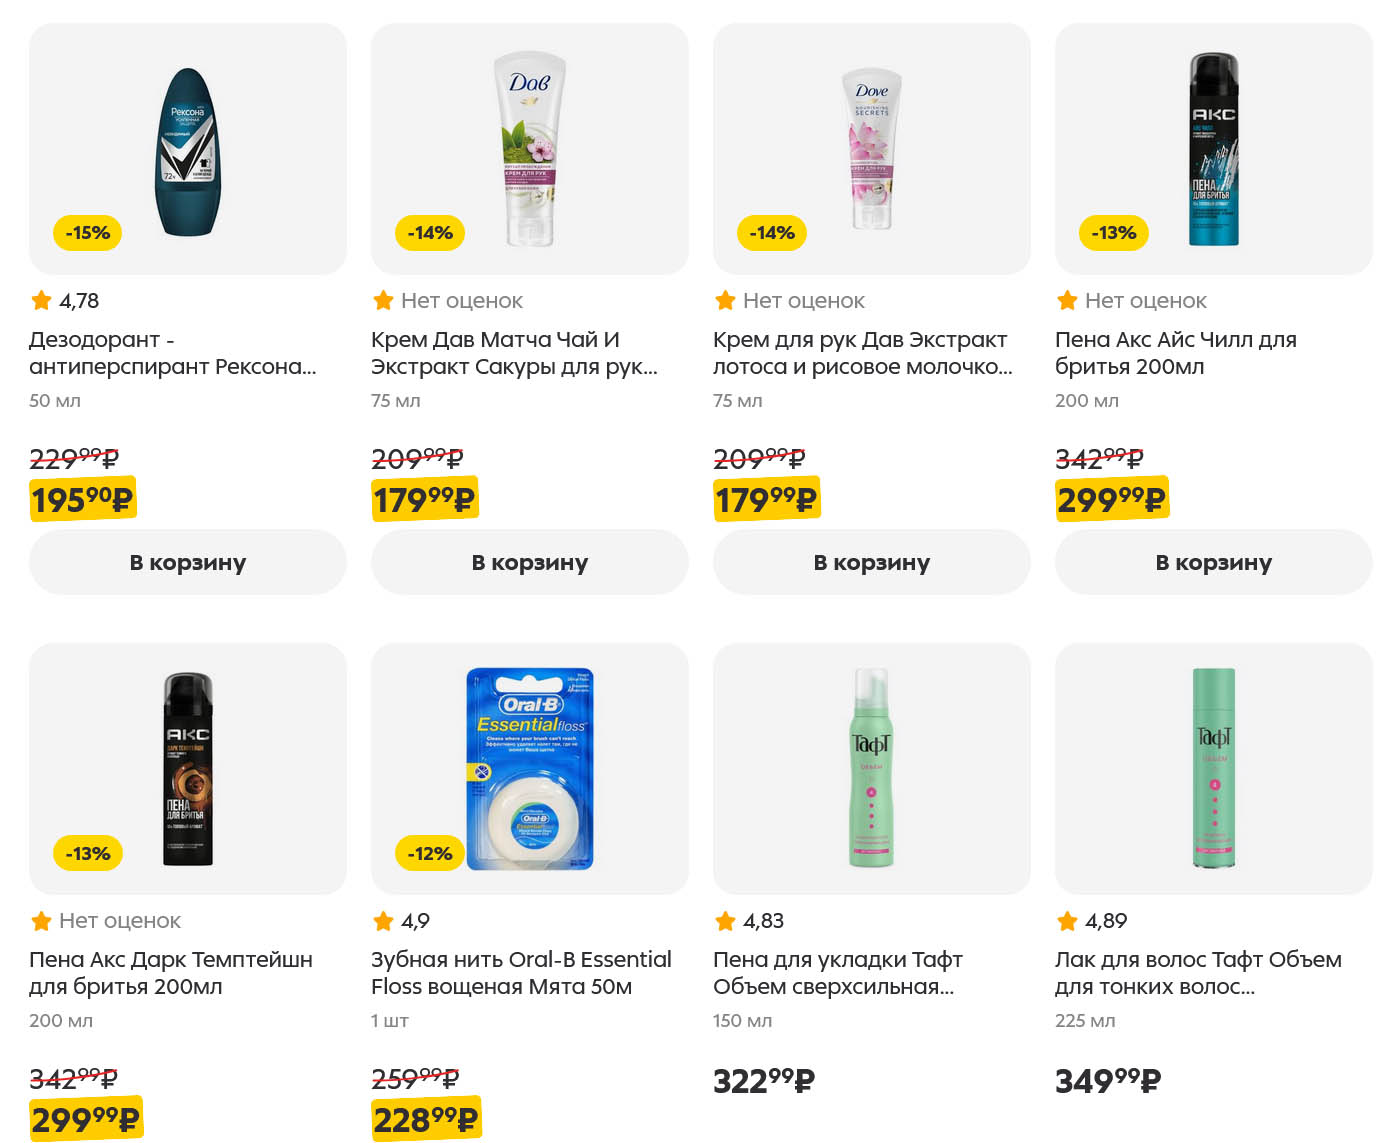Click the 4,78 rating star icon
Viewport: 1398px width, 1143px height.
(41, 300)
